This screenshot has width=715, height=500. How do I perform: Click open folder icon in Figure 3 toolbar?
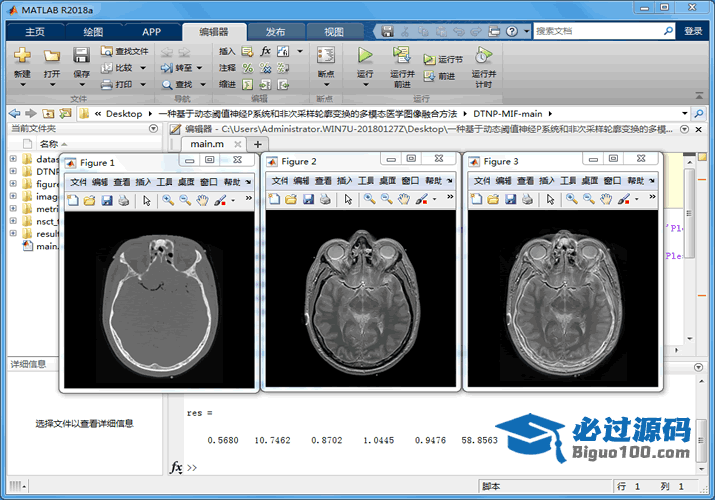coord(493,199)
